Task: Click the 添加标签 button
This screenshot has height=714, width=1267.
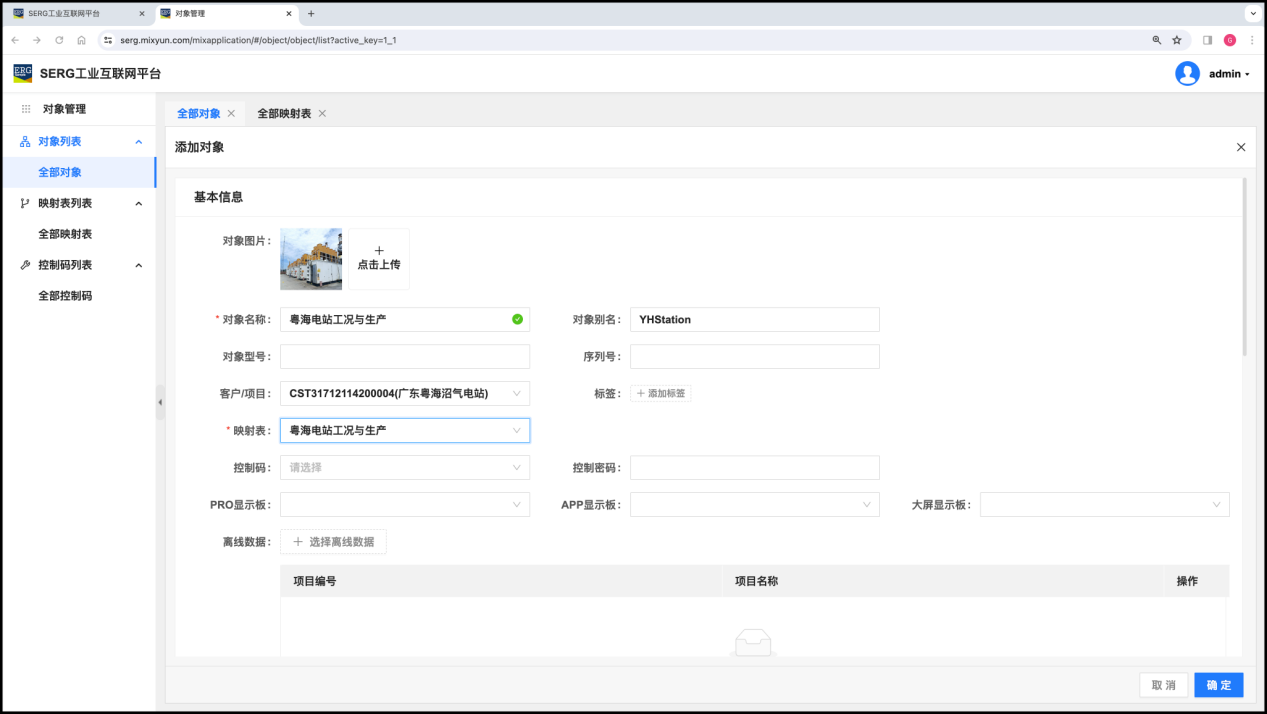Action: tap(661, 394)
